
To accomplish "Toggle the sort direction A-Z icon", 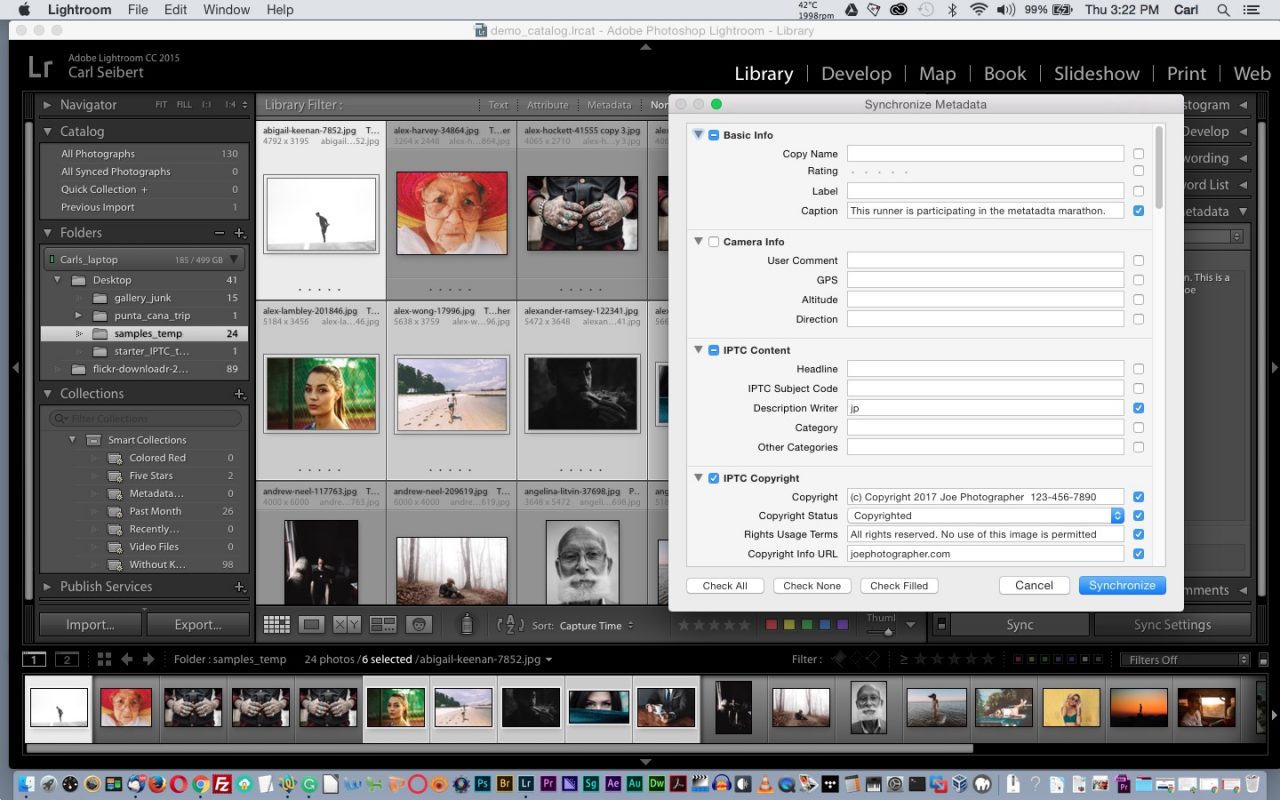I will (x=509, y=624).
